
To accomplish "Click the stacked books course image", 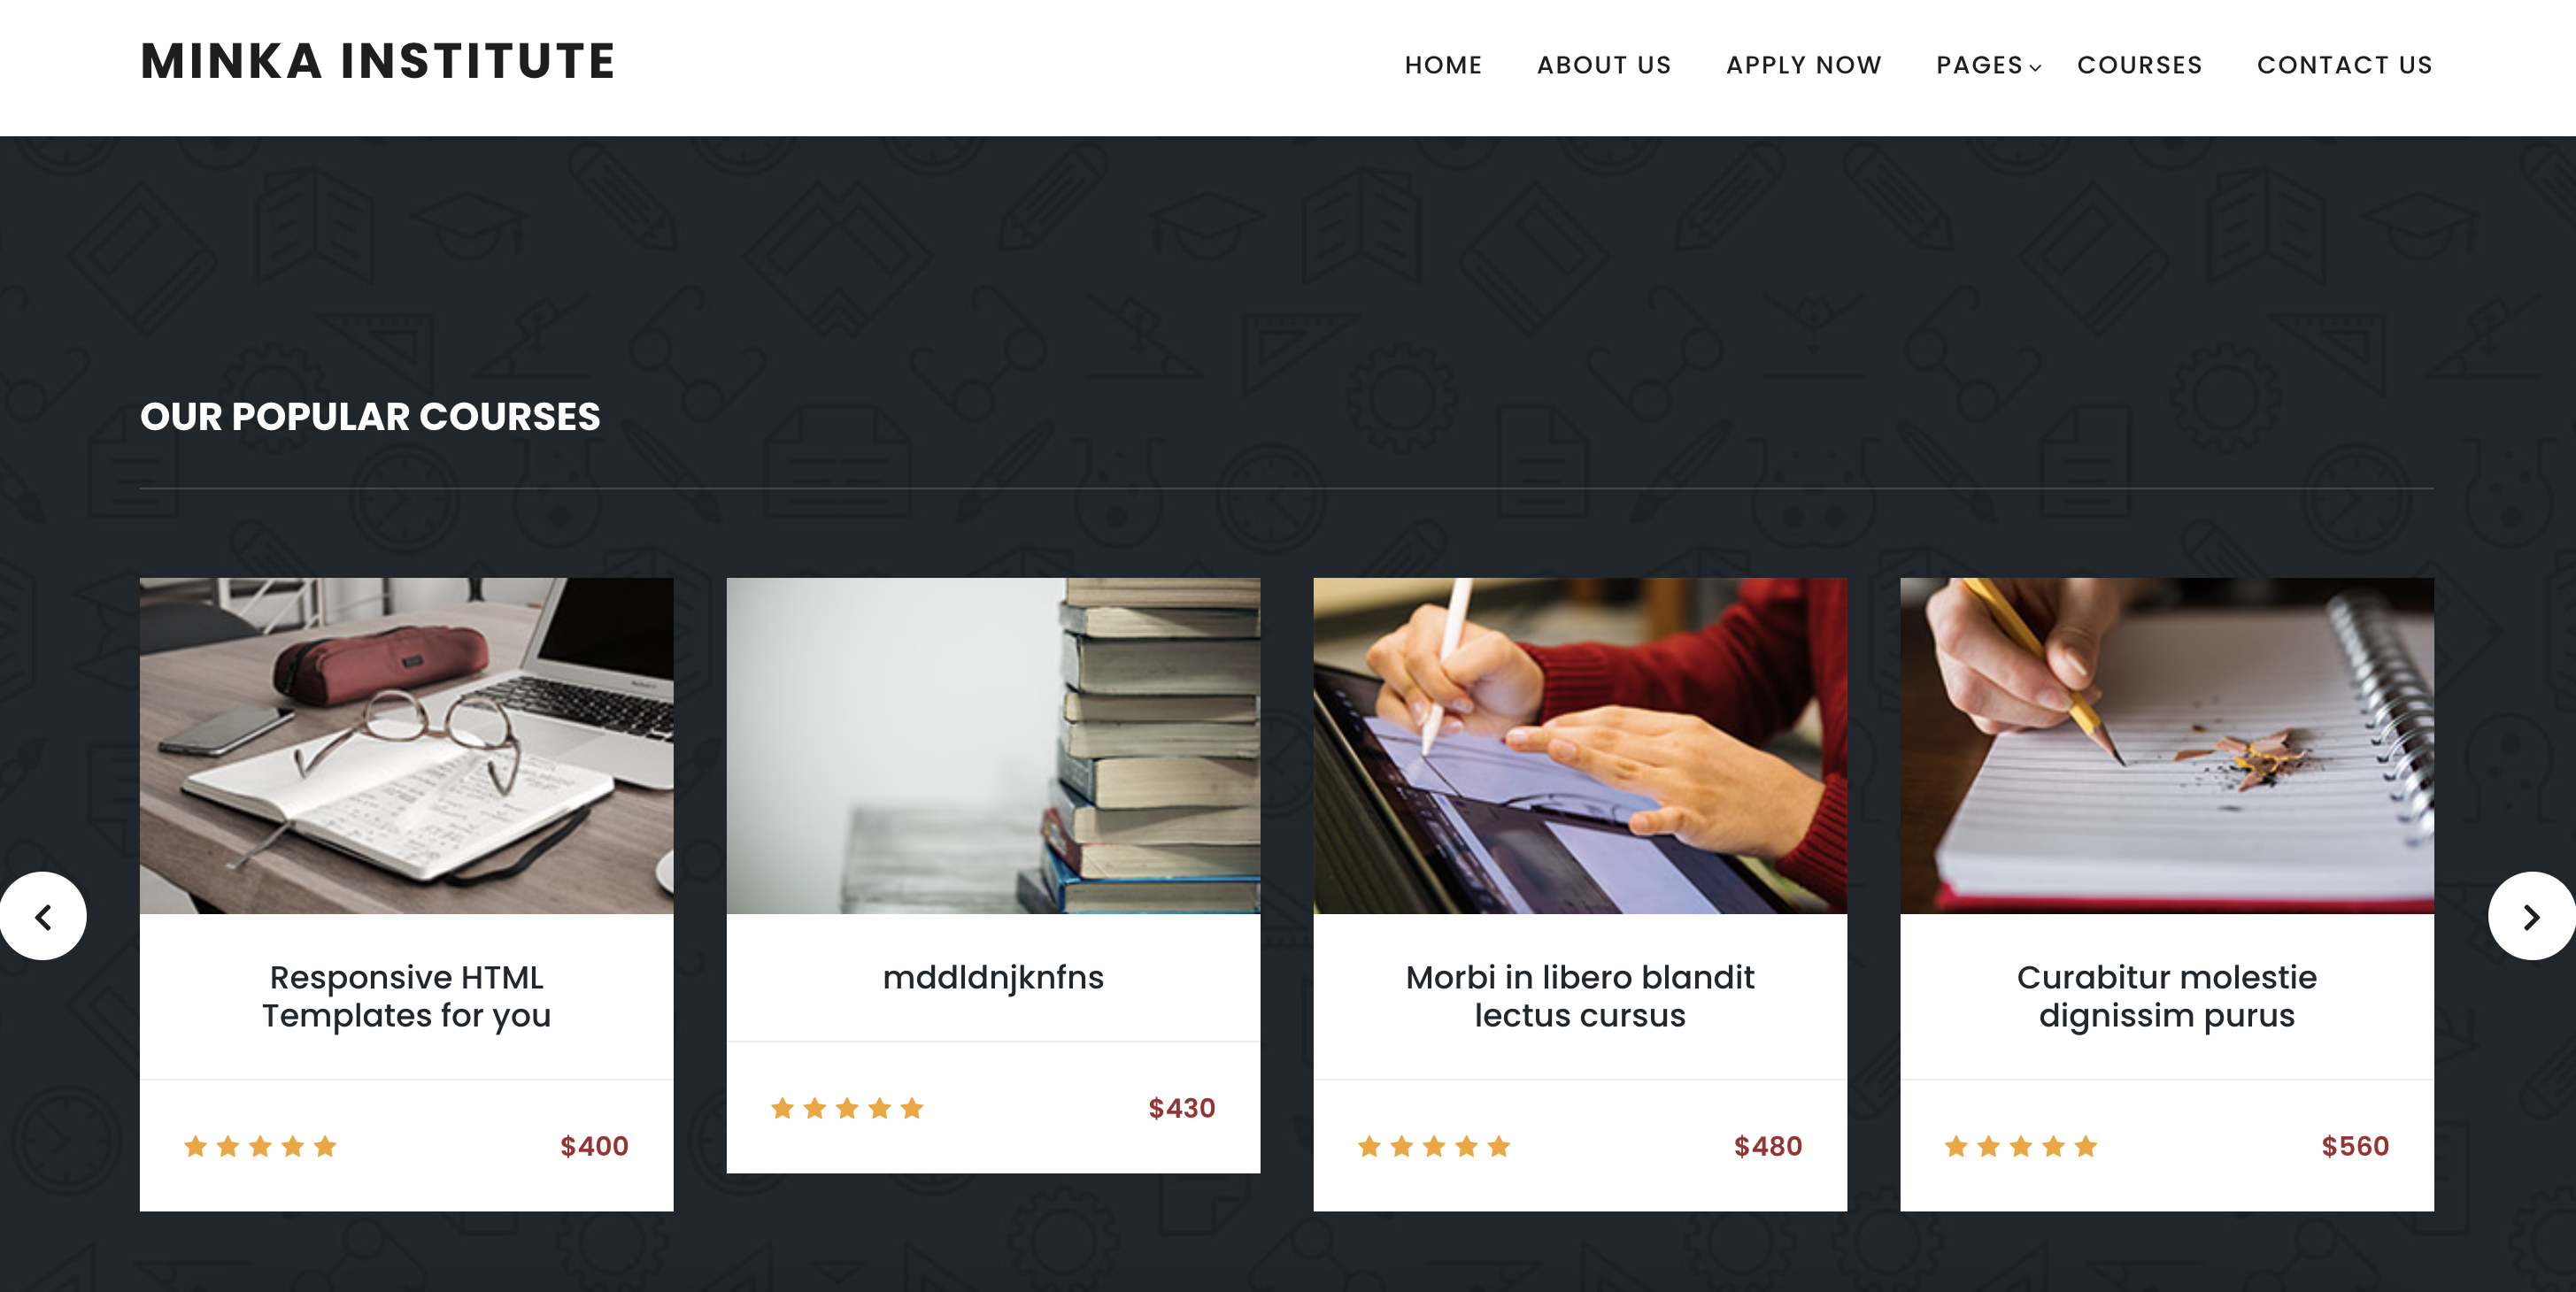I will (993, 745).
